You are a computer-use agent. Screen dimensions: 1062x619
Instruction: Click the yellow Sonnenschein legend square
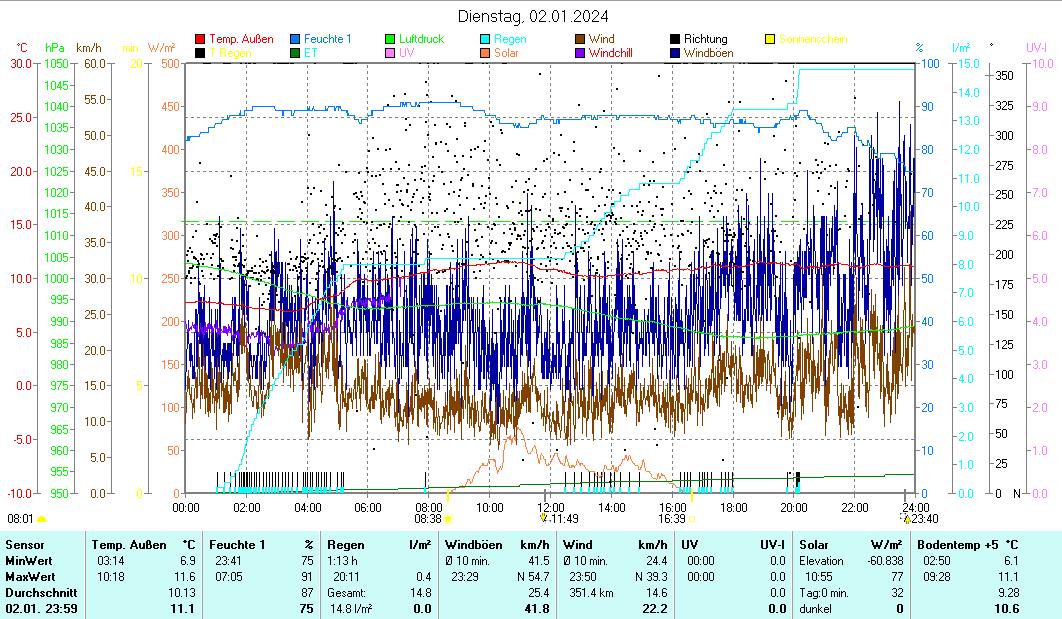coord(770,40)
